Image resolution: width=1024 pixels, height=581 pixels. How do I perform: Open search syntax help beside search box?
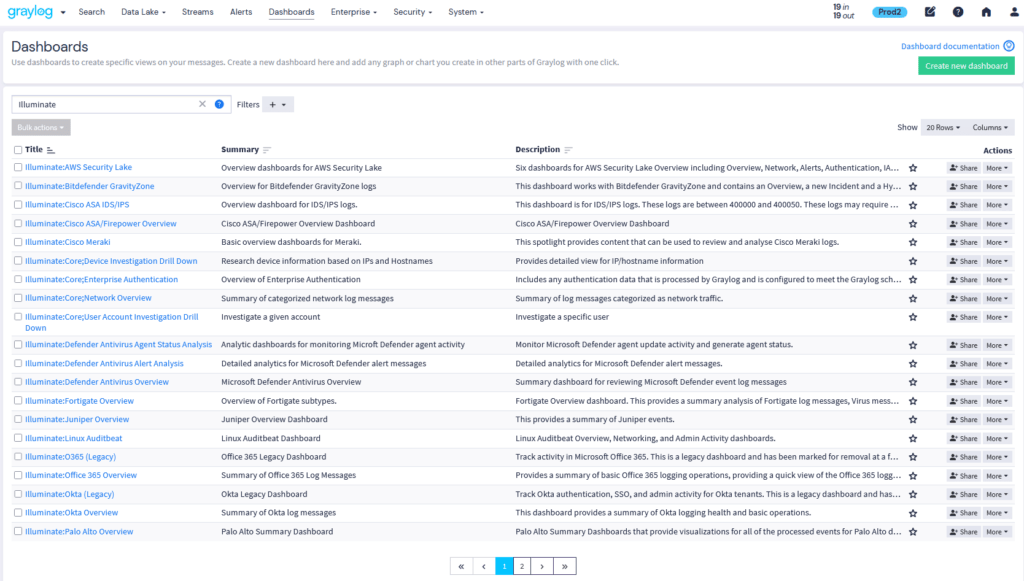tap(219, 104)
